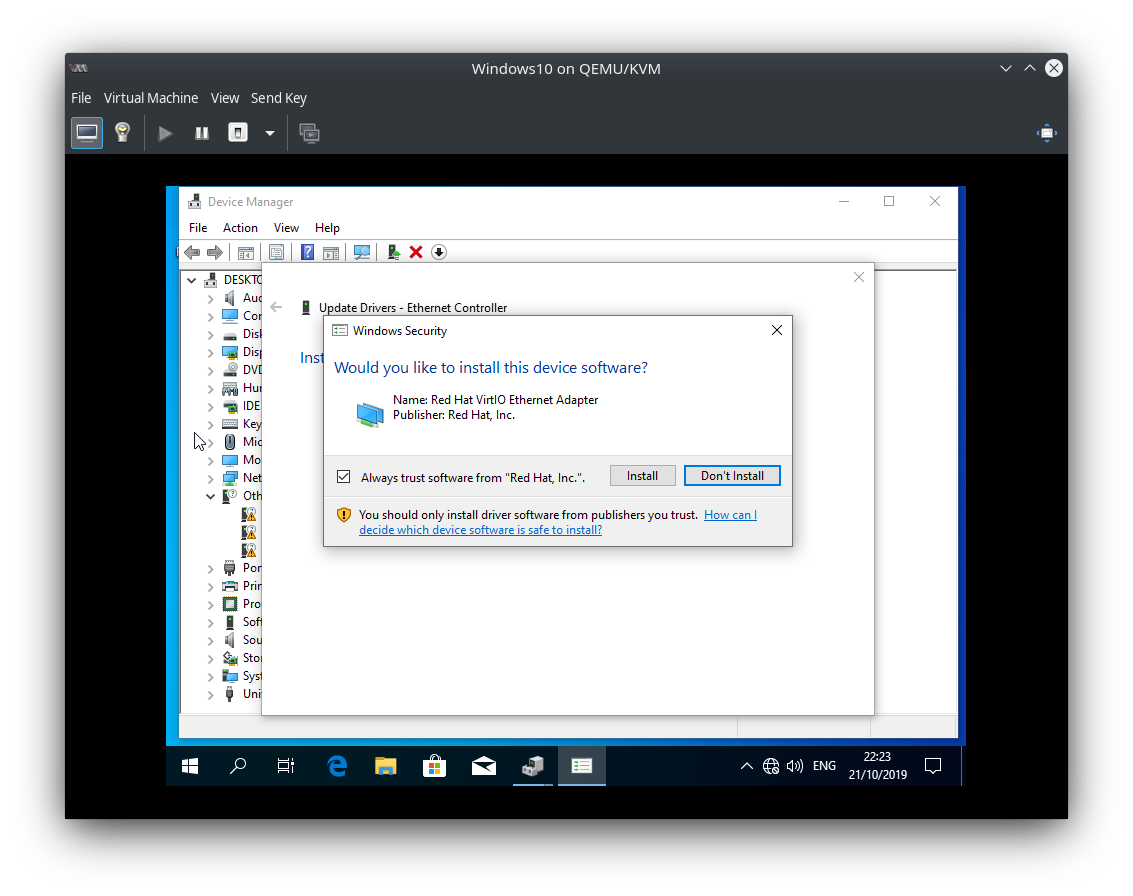Toggle fullscreen view of VM console
Viewport: 1133px width, 896px height.
[x=1046, y=133]
